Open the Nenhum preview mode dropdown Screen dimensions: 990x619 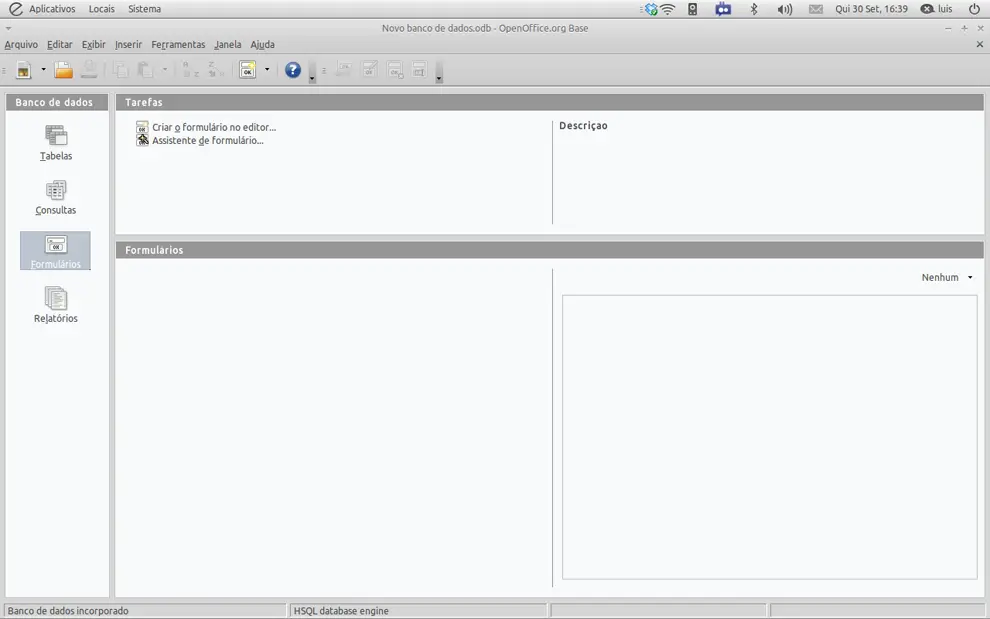(x=947, y=277)
